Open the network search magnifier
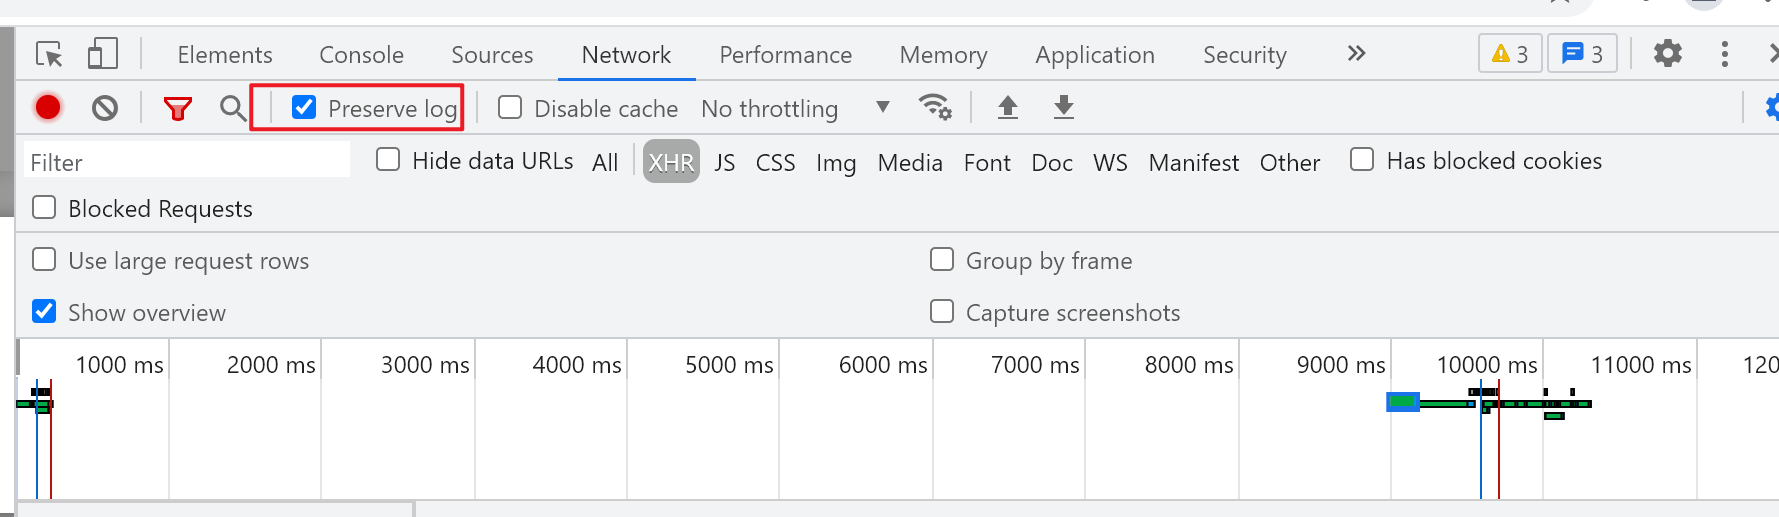Image resolution: width=1779 pixels, height=517 pixels. 233,108
